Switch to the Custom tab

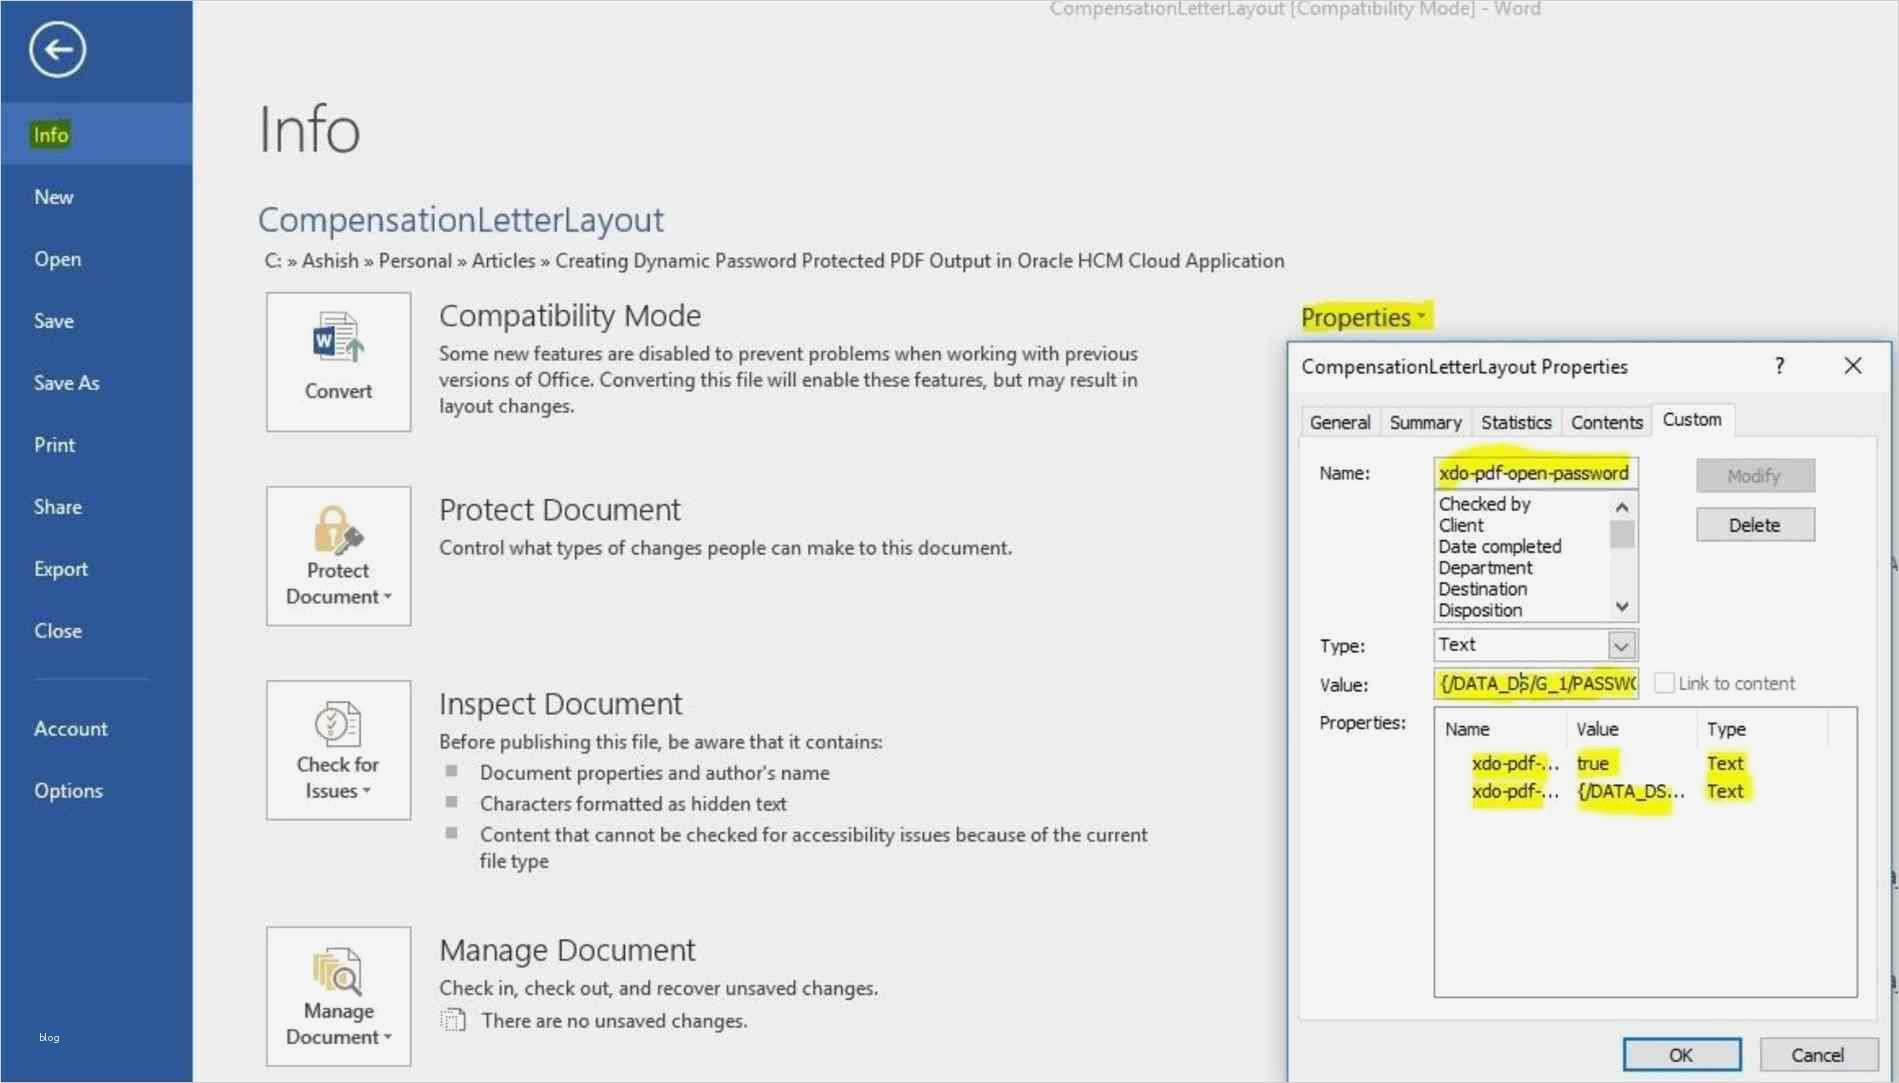pyautogui.click(x=1692, y=420)
